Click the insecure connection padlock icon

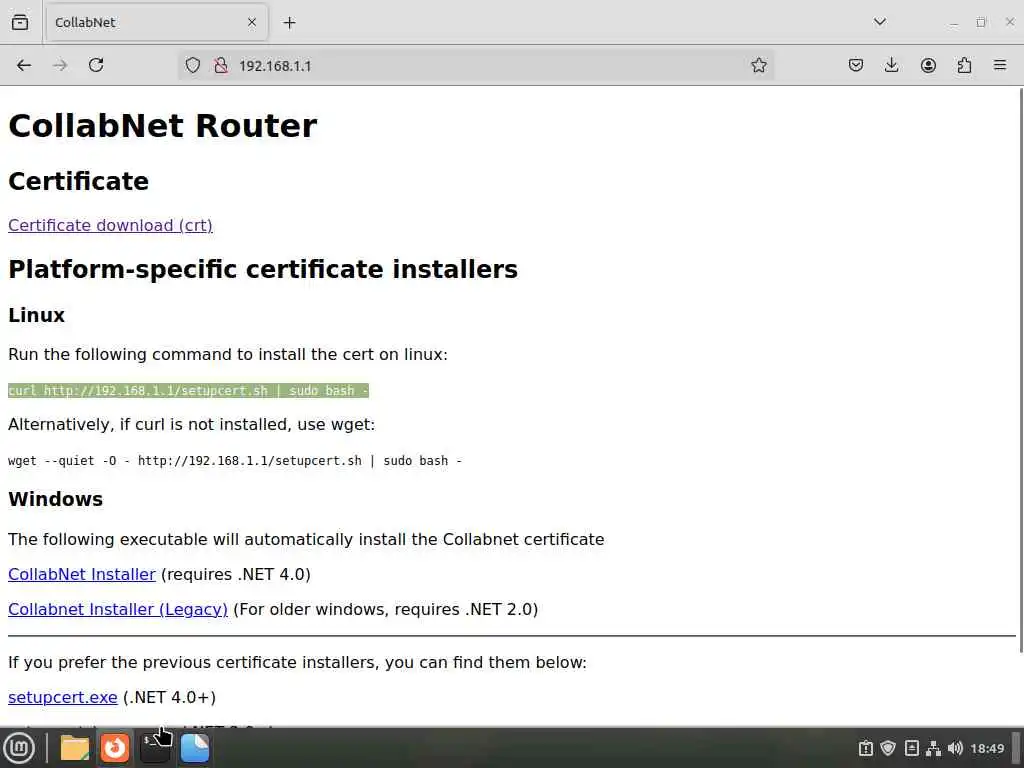tap(221, 65)
